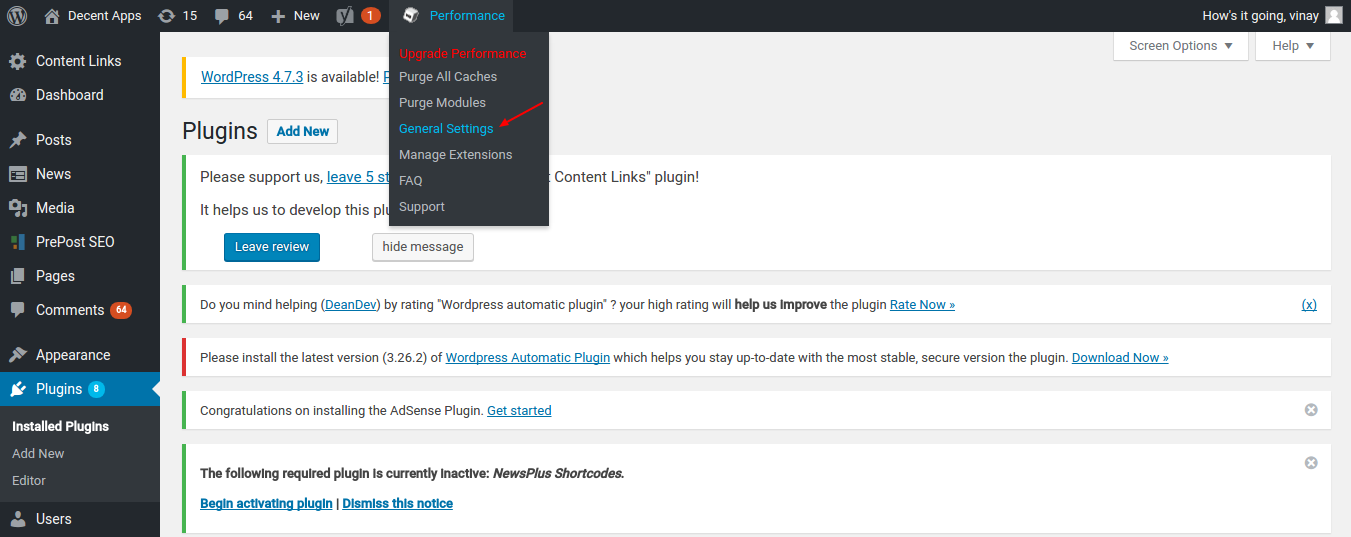The image size is (1351, 537).
Task: Open the Begin activating plugin link
Action: 266,504
